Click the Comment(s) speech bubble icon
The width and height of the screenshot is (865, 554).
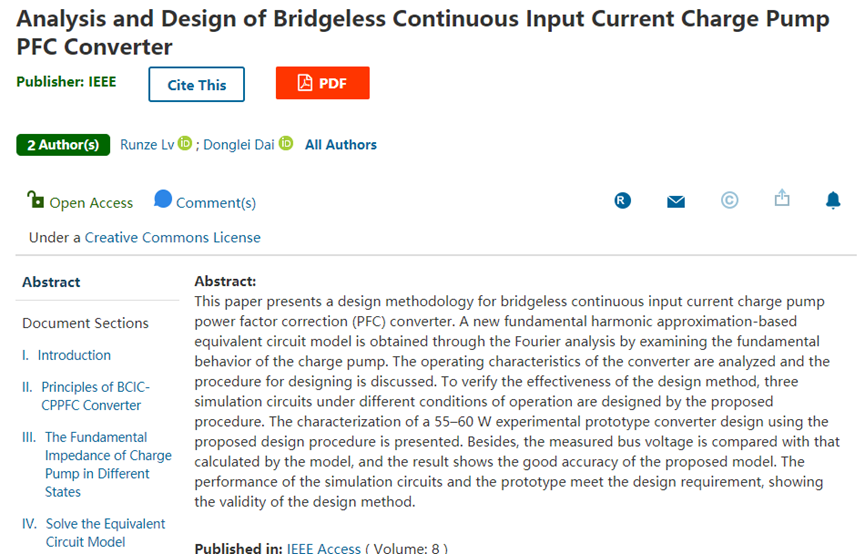click(x=163, y=200)
